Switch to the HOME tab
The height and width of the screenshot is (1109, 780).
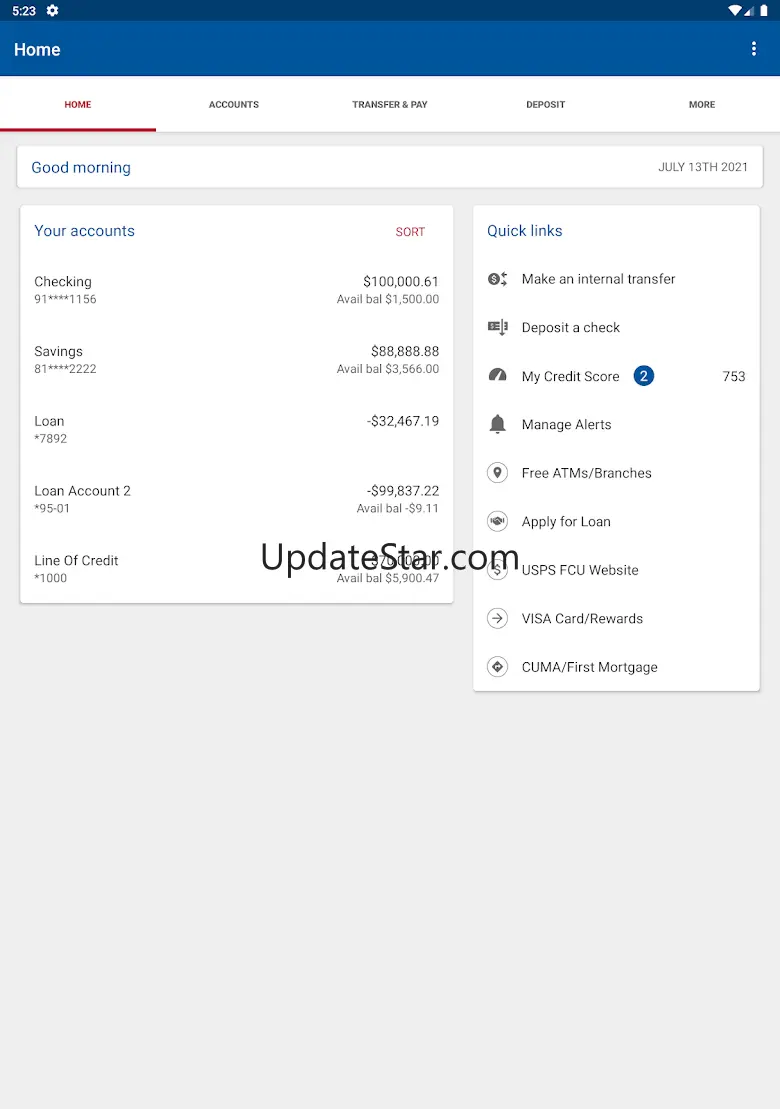click(78, 104)
